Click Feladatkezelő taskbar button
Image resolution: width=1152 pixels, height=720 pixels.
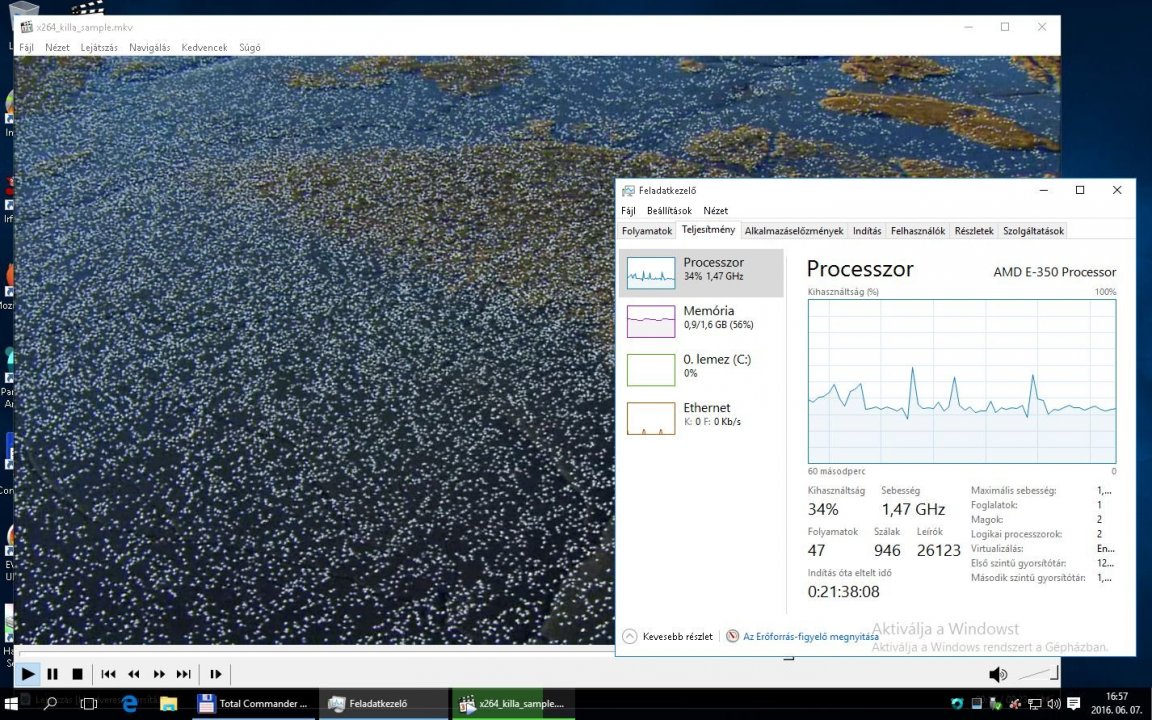coord(382,704)
